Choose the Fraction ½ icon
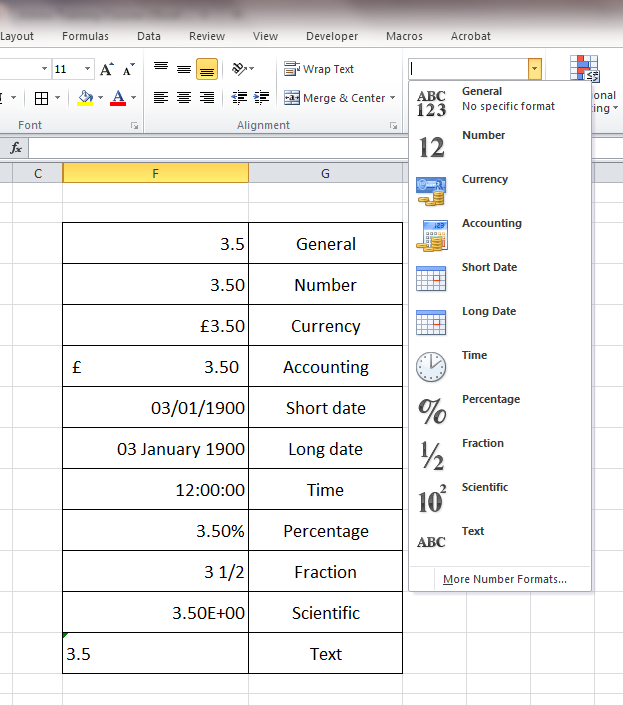 click(432, 455)
